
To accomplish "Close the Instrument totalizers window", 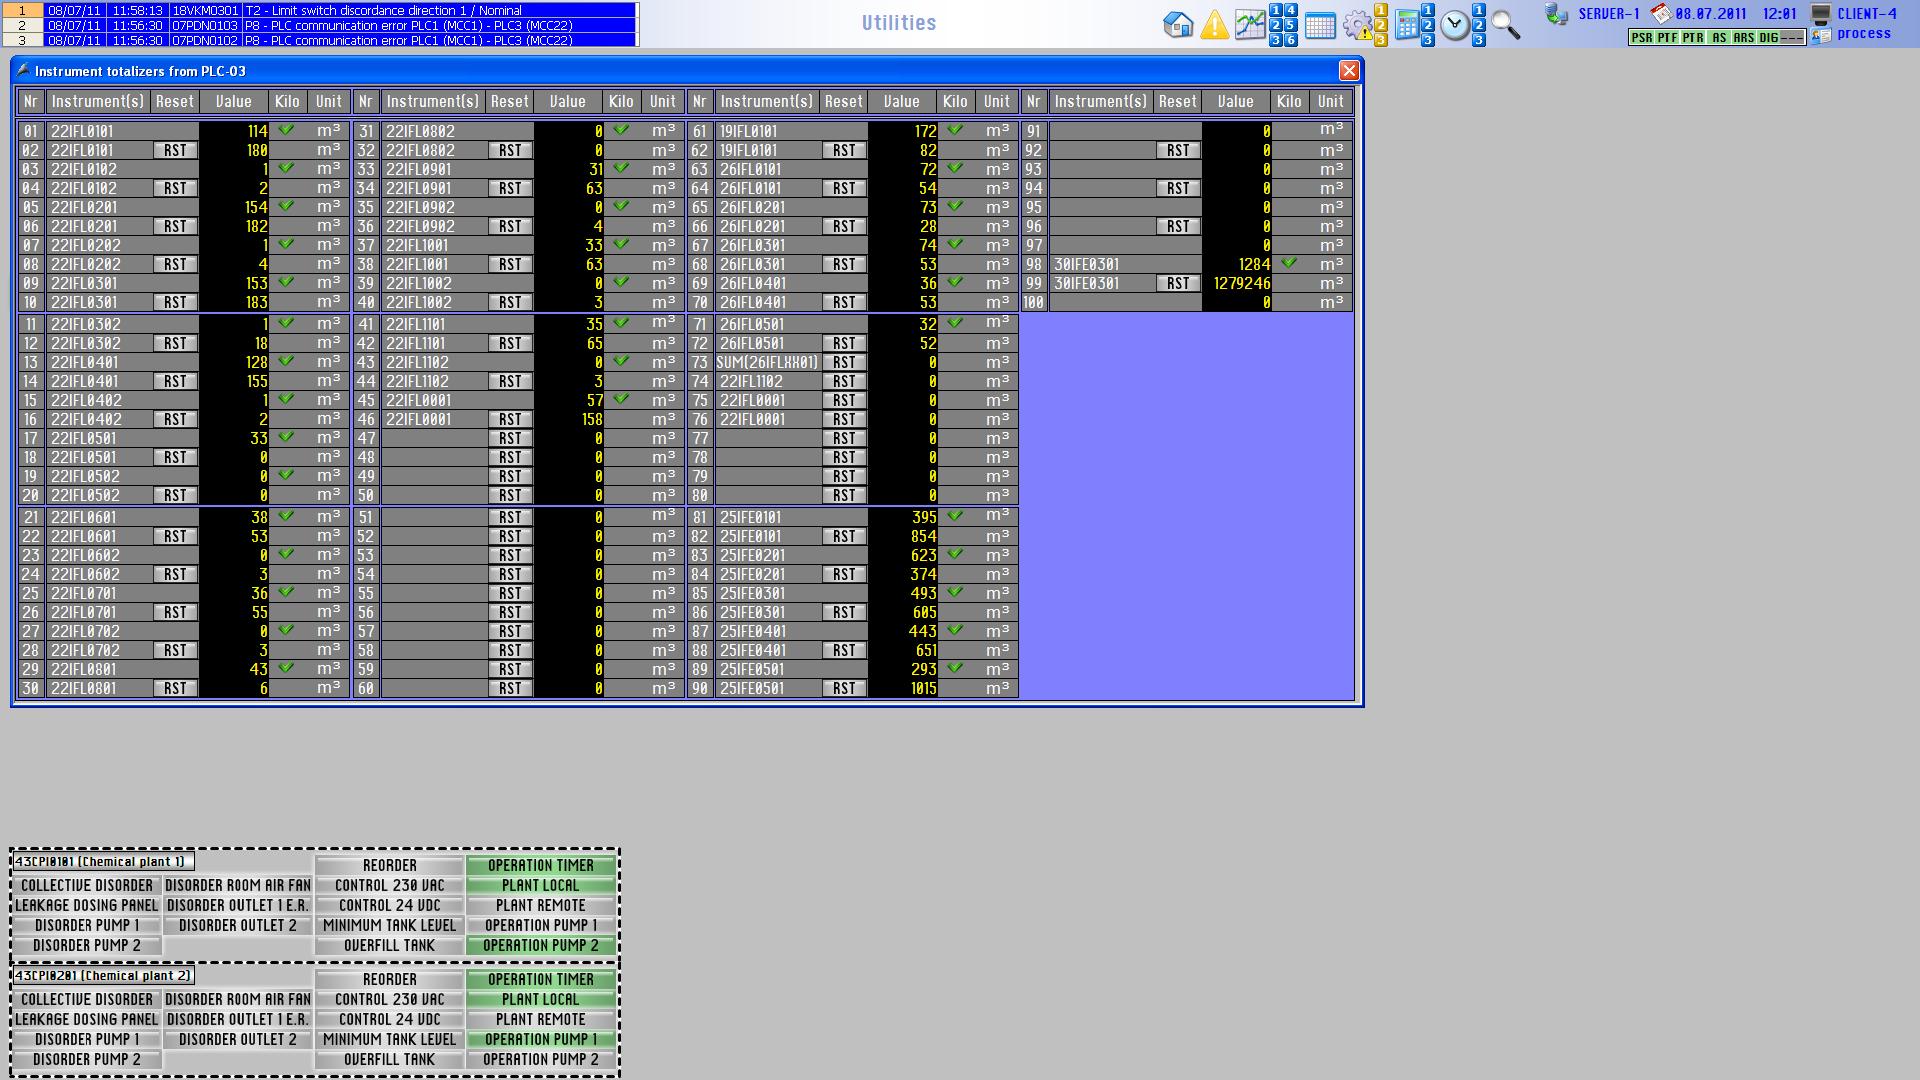I will 1349,70.
